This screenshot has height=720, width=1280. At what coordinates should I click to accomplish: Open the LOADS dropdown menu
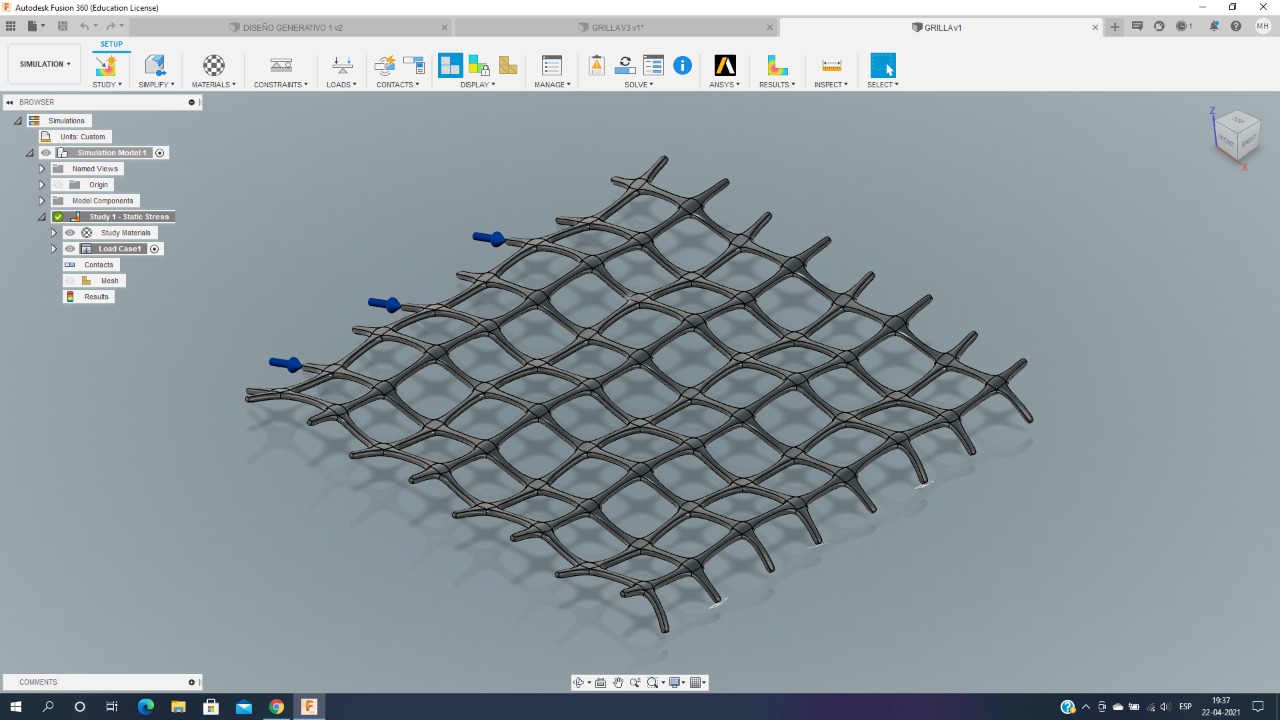341,85
